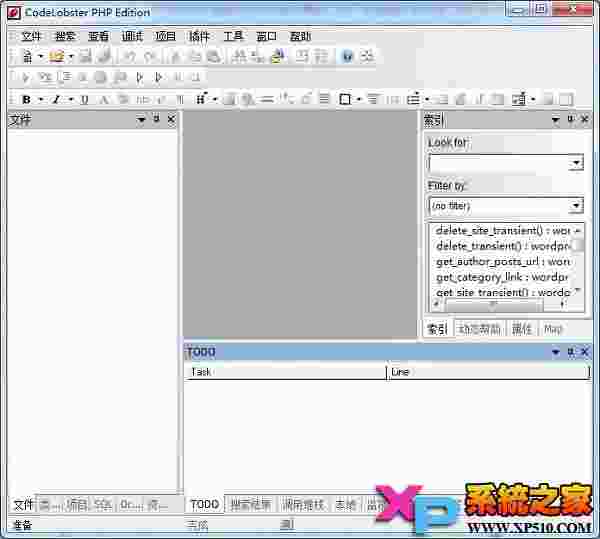Close the 文件 side panel
The height and width of the screenshot is (539, 600).
pyautogui.click(x=171, y=120)
